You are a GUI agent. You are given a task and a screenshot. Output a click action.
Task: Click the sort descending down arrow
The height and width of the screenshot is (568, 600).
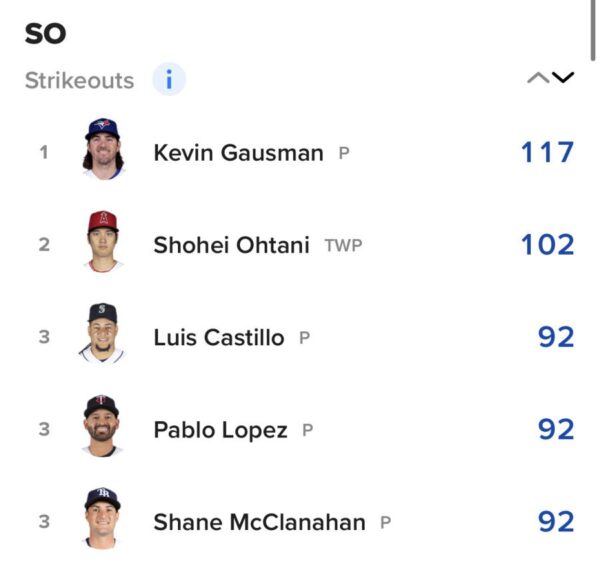[x=563, y=78]
